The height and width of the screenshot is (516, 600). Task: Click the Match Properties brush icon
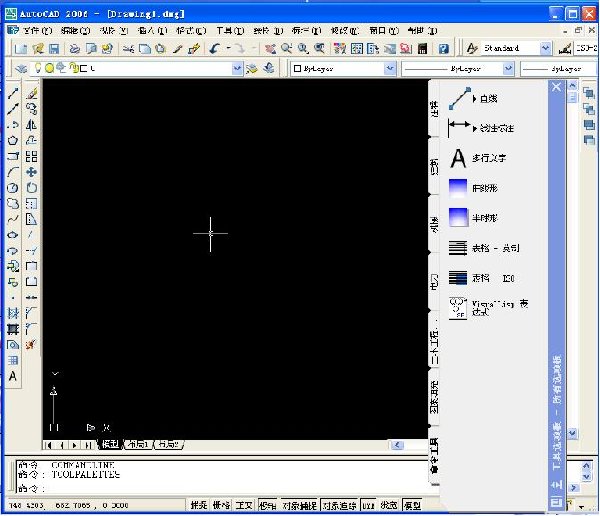click(x=194, y=49)
